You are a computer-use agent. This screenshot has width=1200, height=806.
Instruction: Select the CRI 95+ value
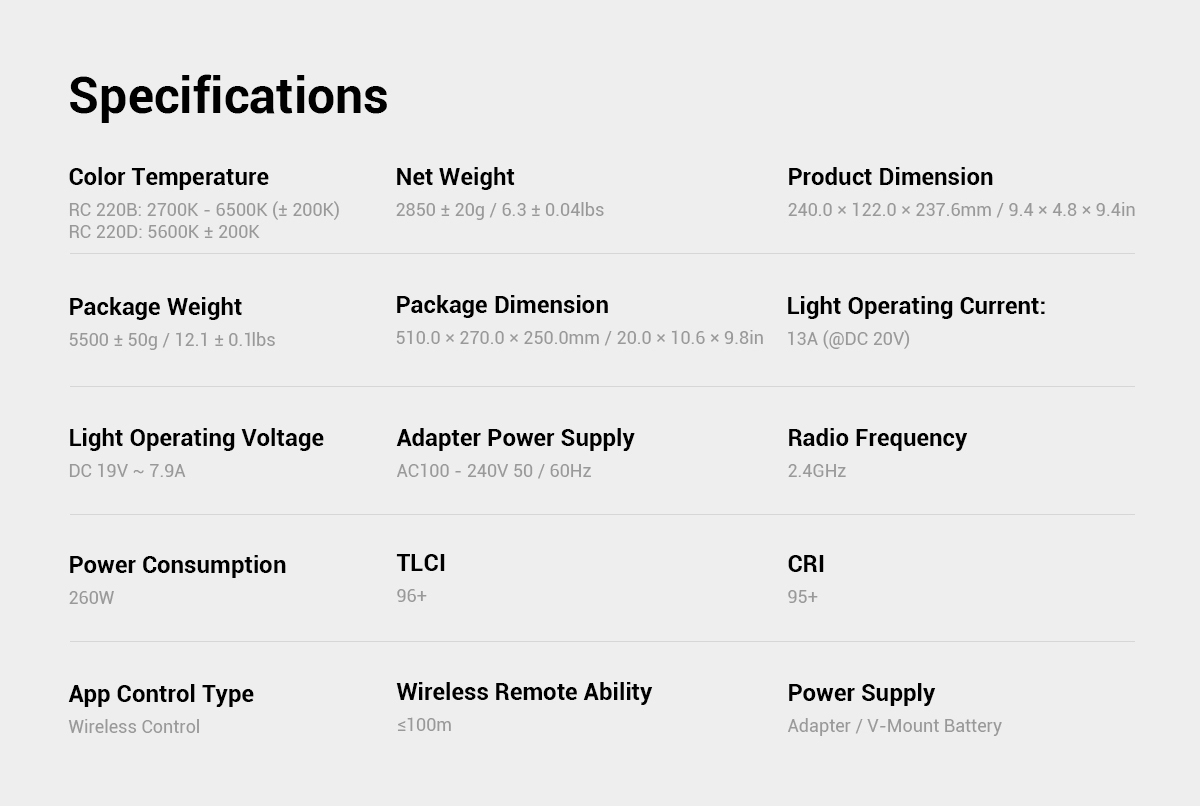[x=802, y=597]
